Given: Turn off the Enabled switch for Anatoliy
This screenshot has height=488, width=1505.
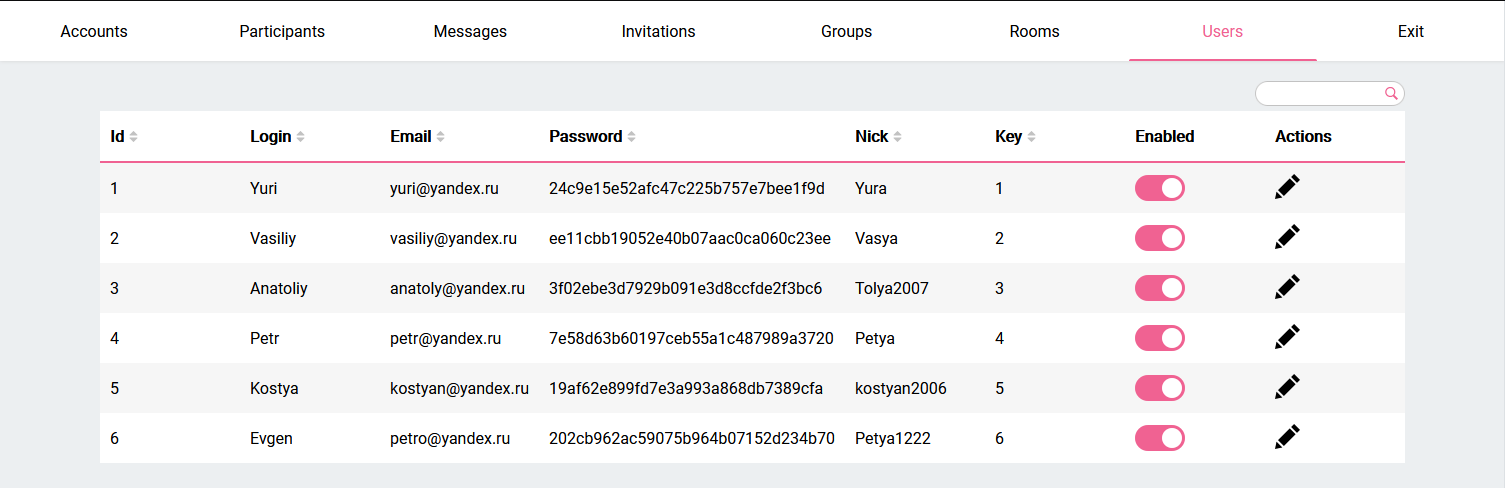Looking at the screenshot, I should coord(1159,288).
